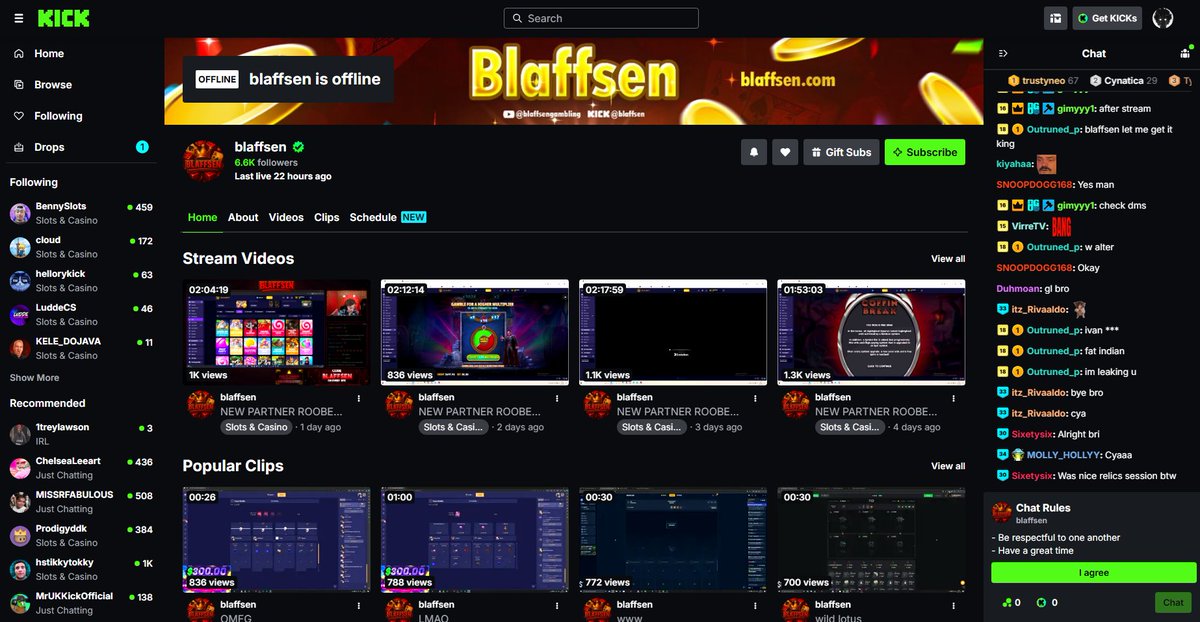Open Prodigyddk in Recommended list

[x=82, y=536]
